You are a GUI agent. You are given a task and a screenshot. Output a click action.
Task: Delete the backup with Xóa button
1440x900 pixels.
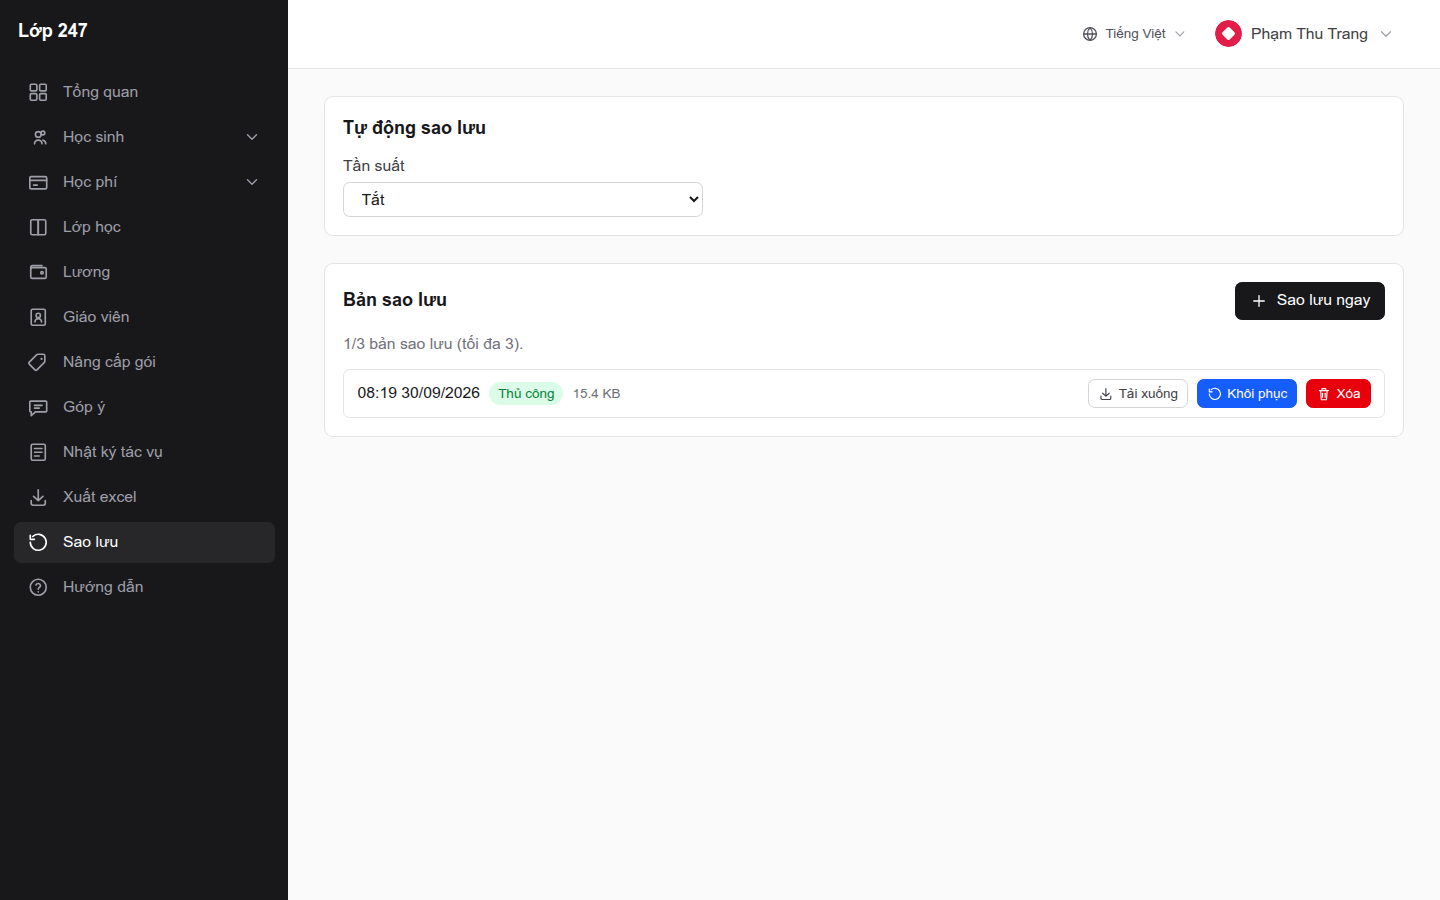click(1338, 394)
